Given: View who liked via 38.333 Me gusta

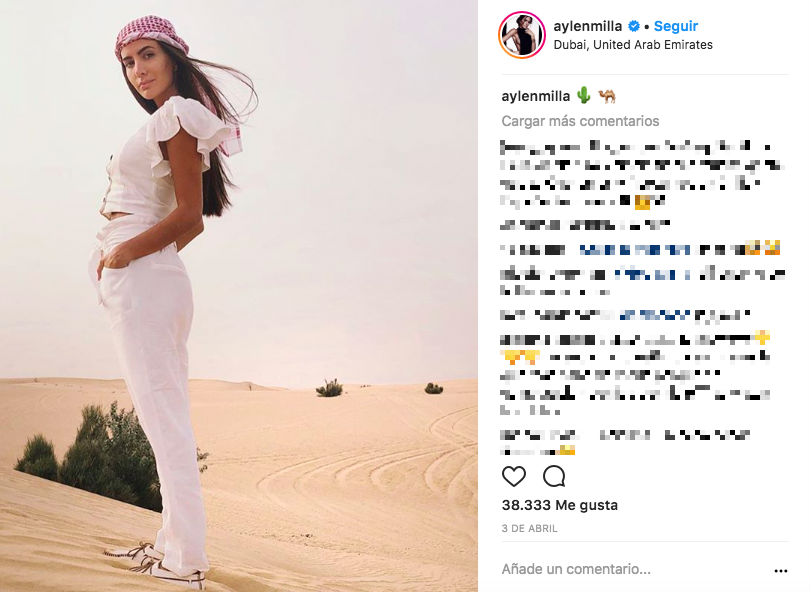Looking at the screenshot, I should (x=560, y=505).
